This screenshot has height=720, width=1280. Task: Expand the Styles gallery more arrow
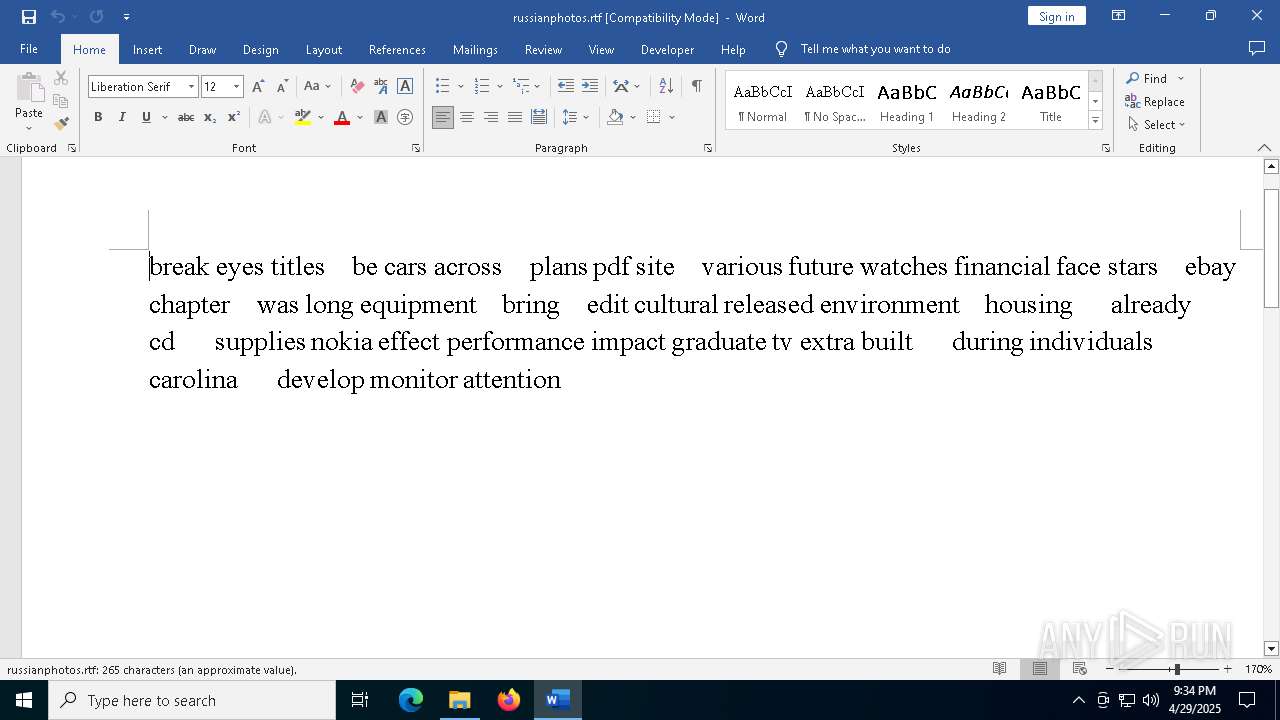(1095, 121)
